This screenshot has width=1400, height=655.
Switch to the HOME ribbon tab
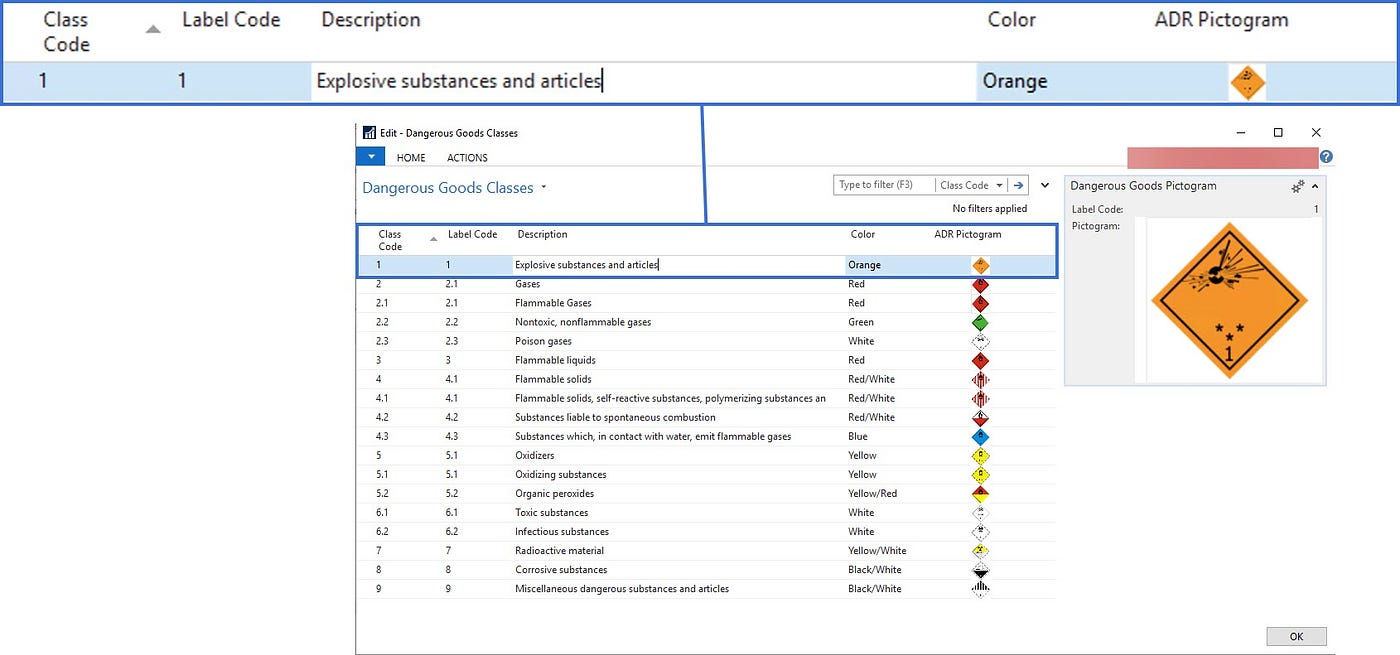[411, 158]
